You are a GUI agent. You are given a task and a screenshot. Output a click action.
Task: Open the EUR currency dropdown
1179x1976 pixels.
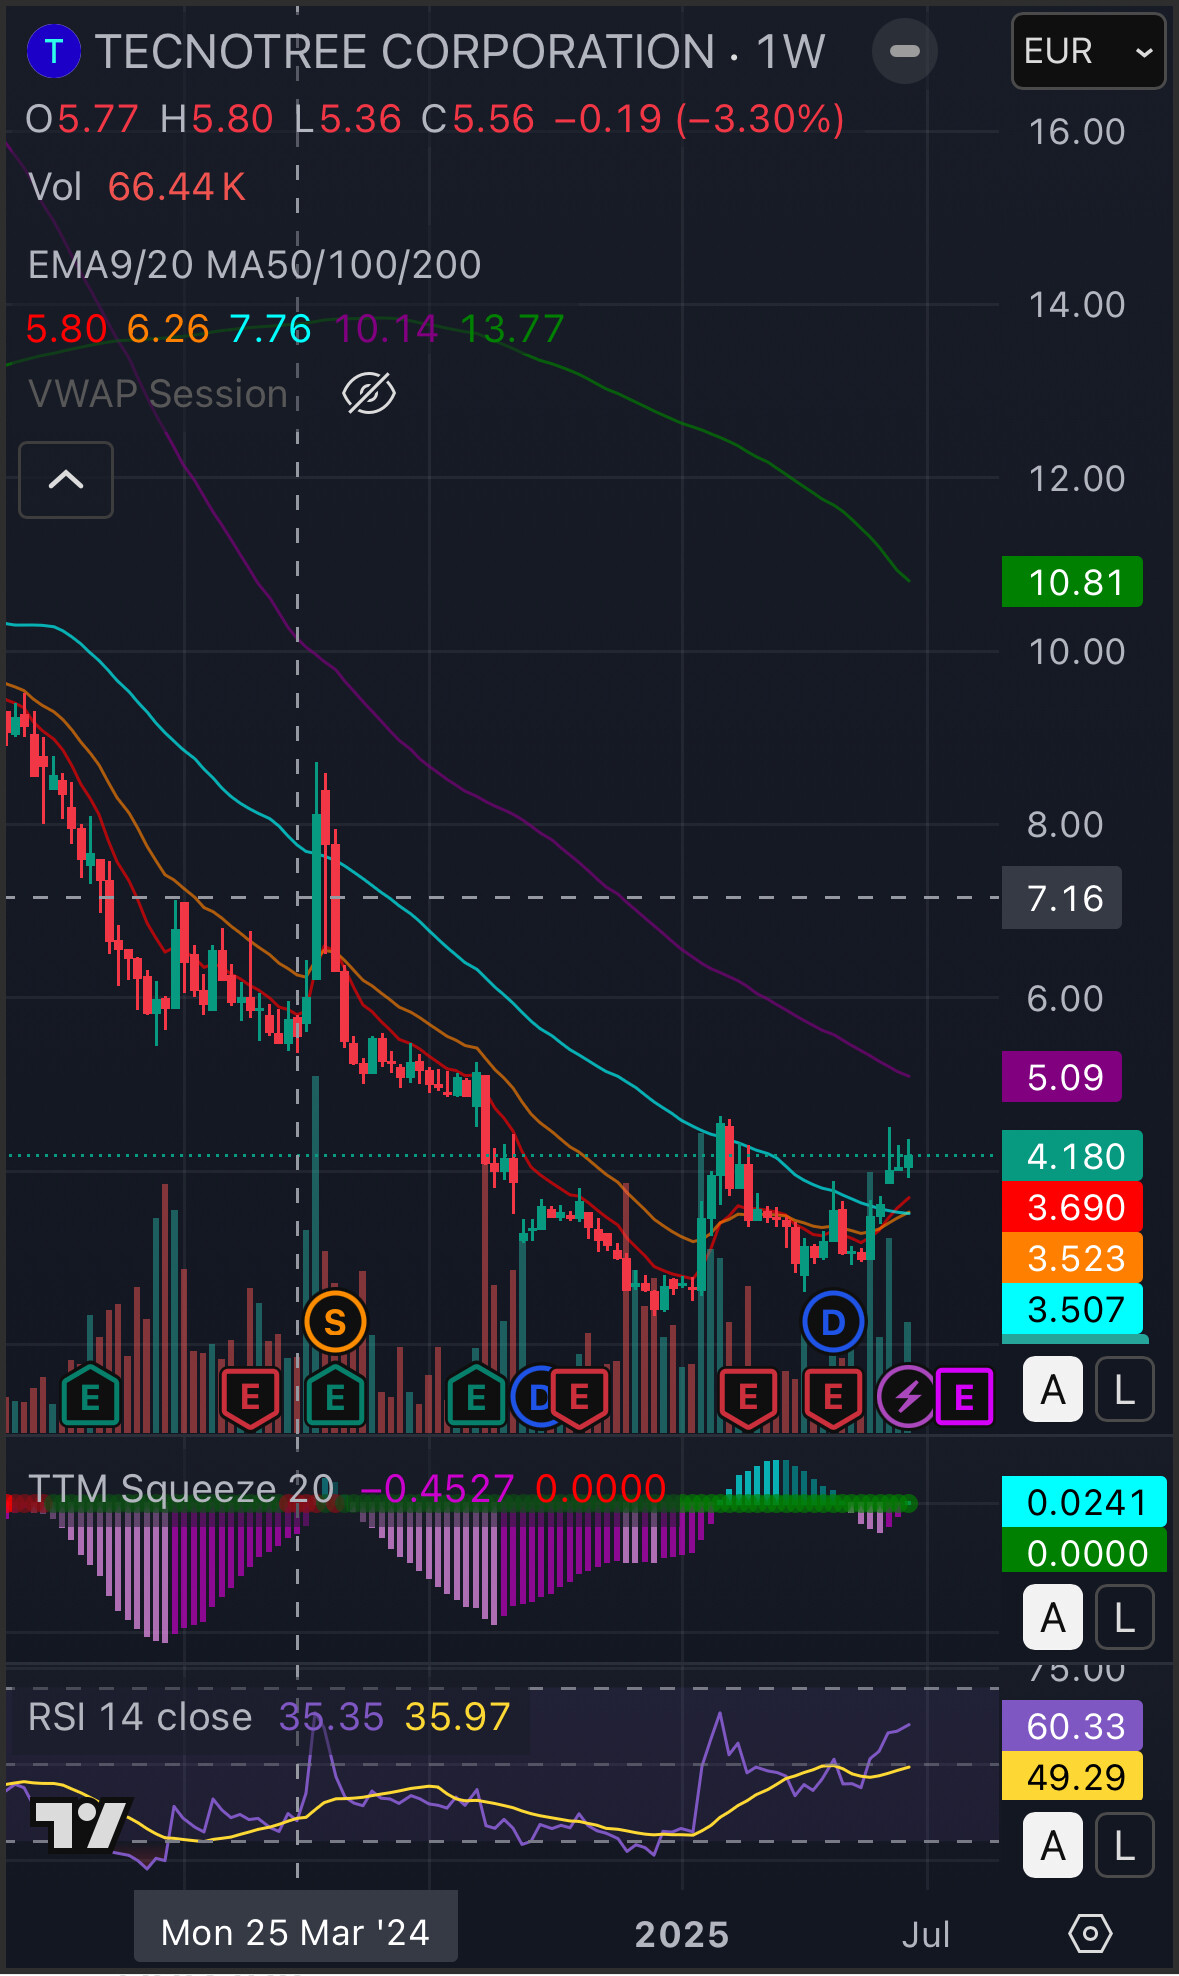coord(1088,52)
